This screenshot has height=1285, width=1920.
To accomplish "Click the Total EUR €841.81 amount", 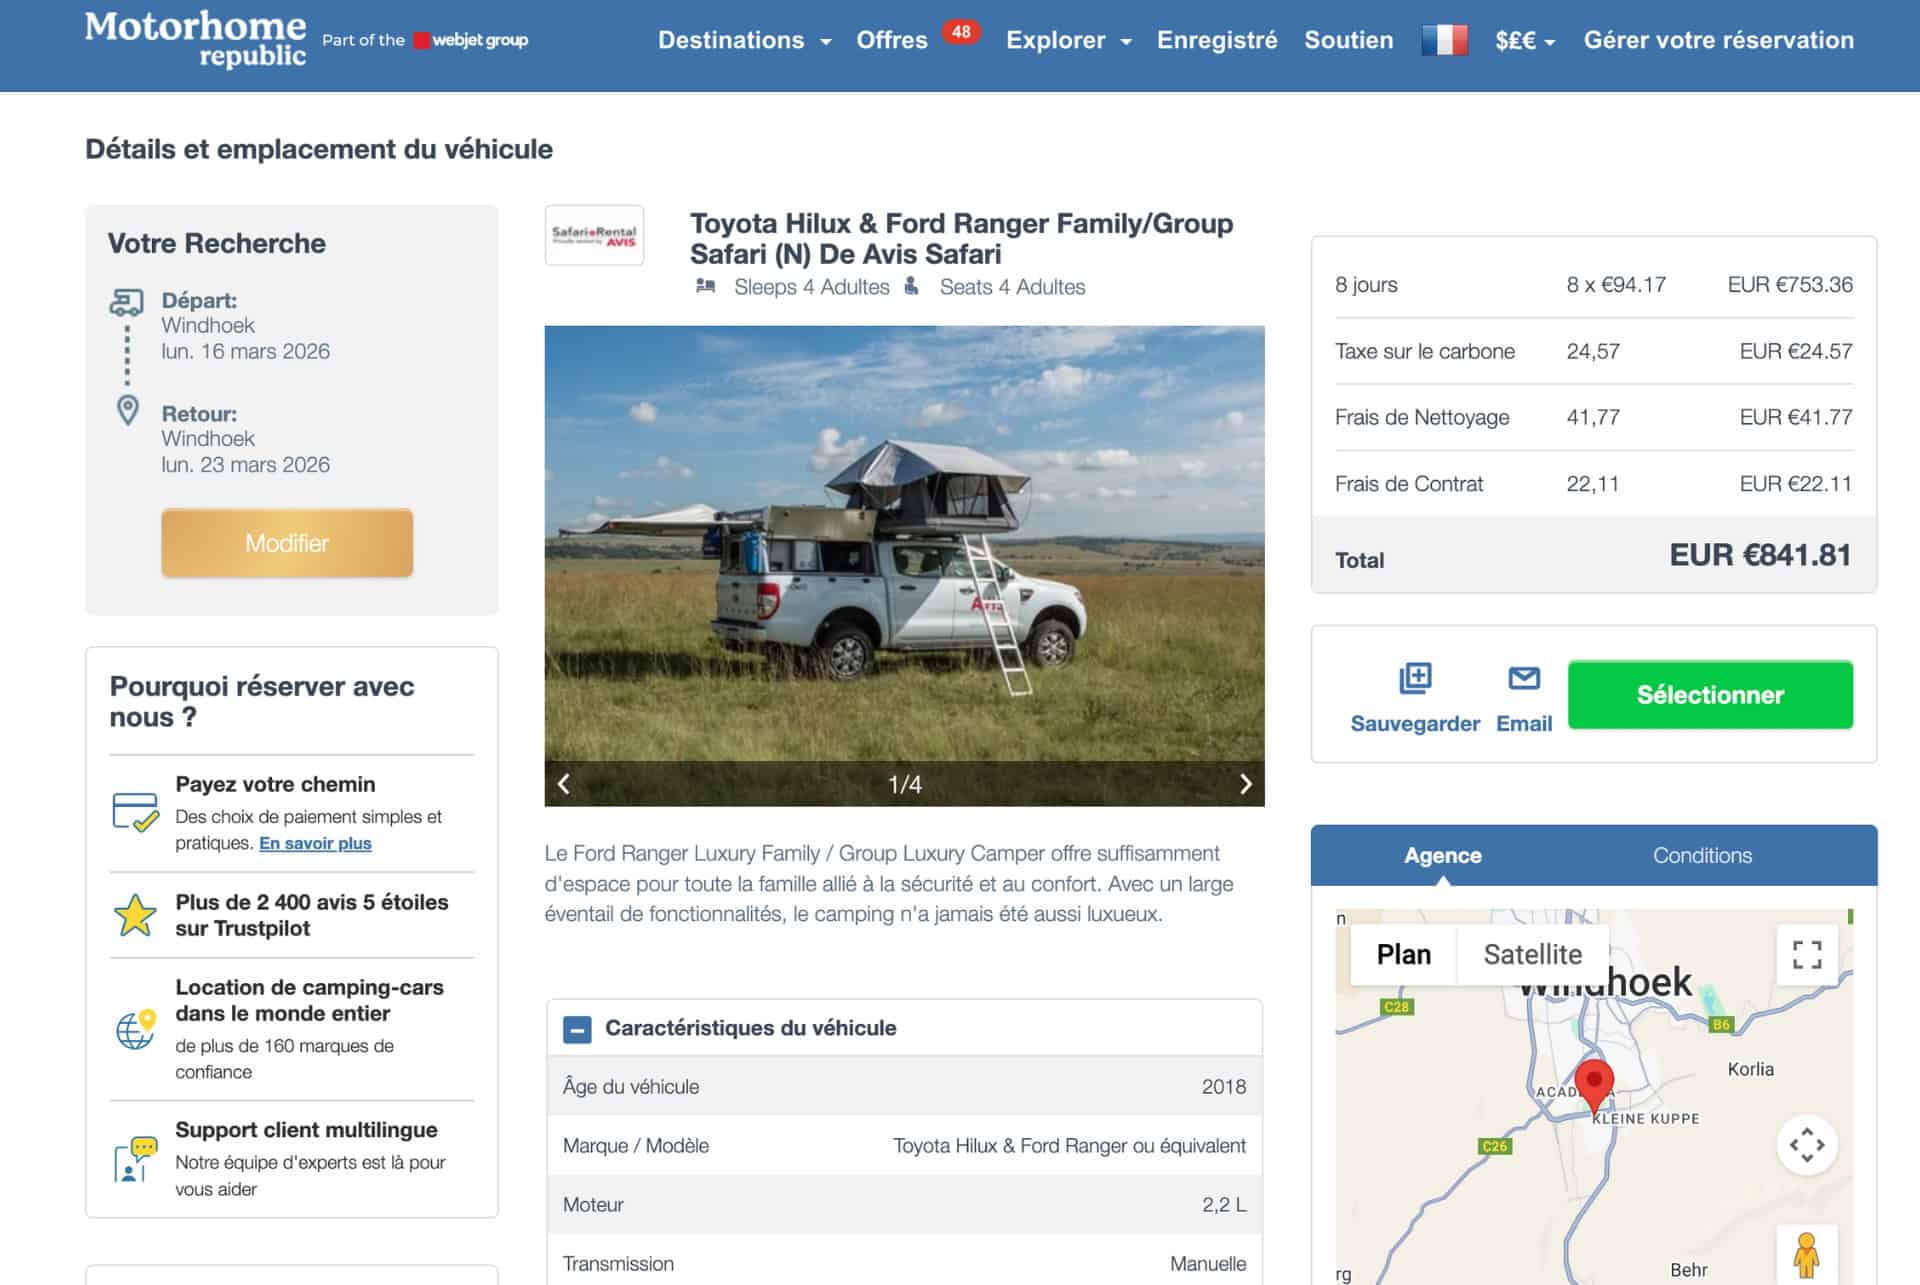I will pos(1760,556).
